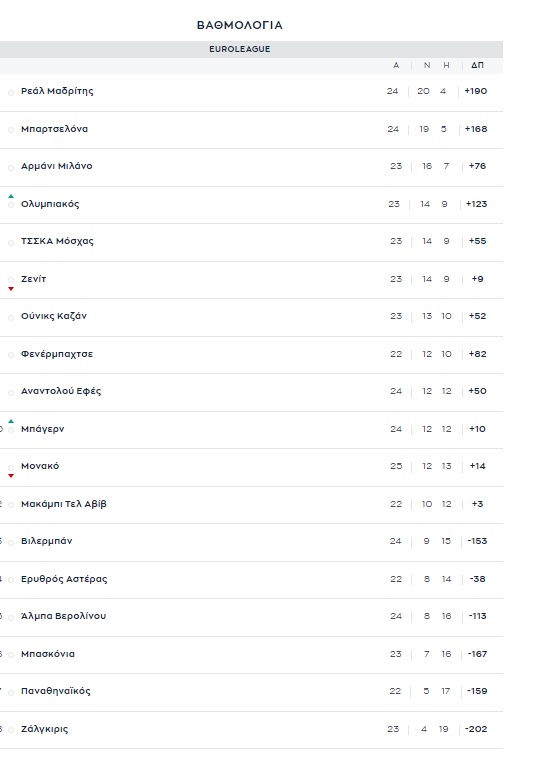
Task: Select the EUROLEAGUE tab header
Action: coord(240,49)
